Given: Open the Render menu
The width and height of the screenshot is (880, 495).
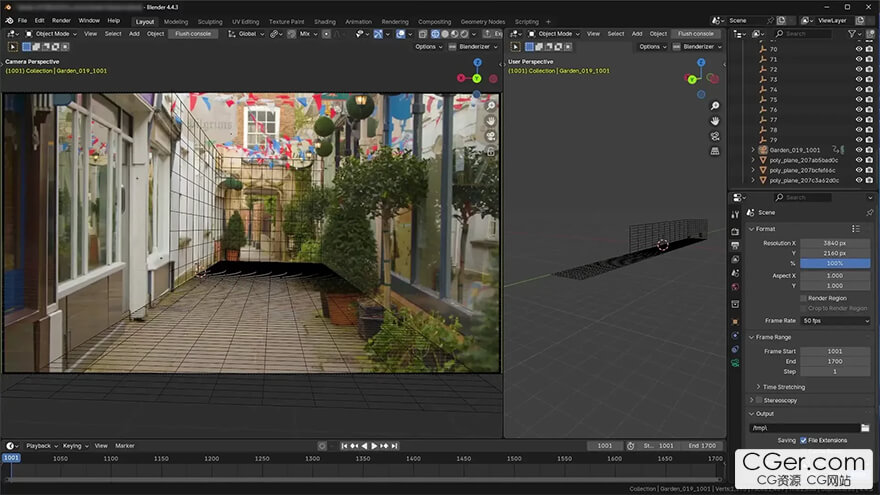Looking at the screenshot, I should [61, 21].
